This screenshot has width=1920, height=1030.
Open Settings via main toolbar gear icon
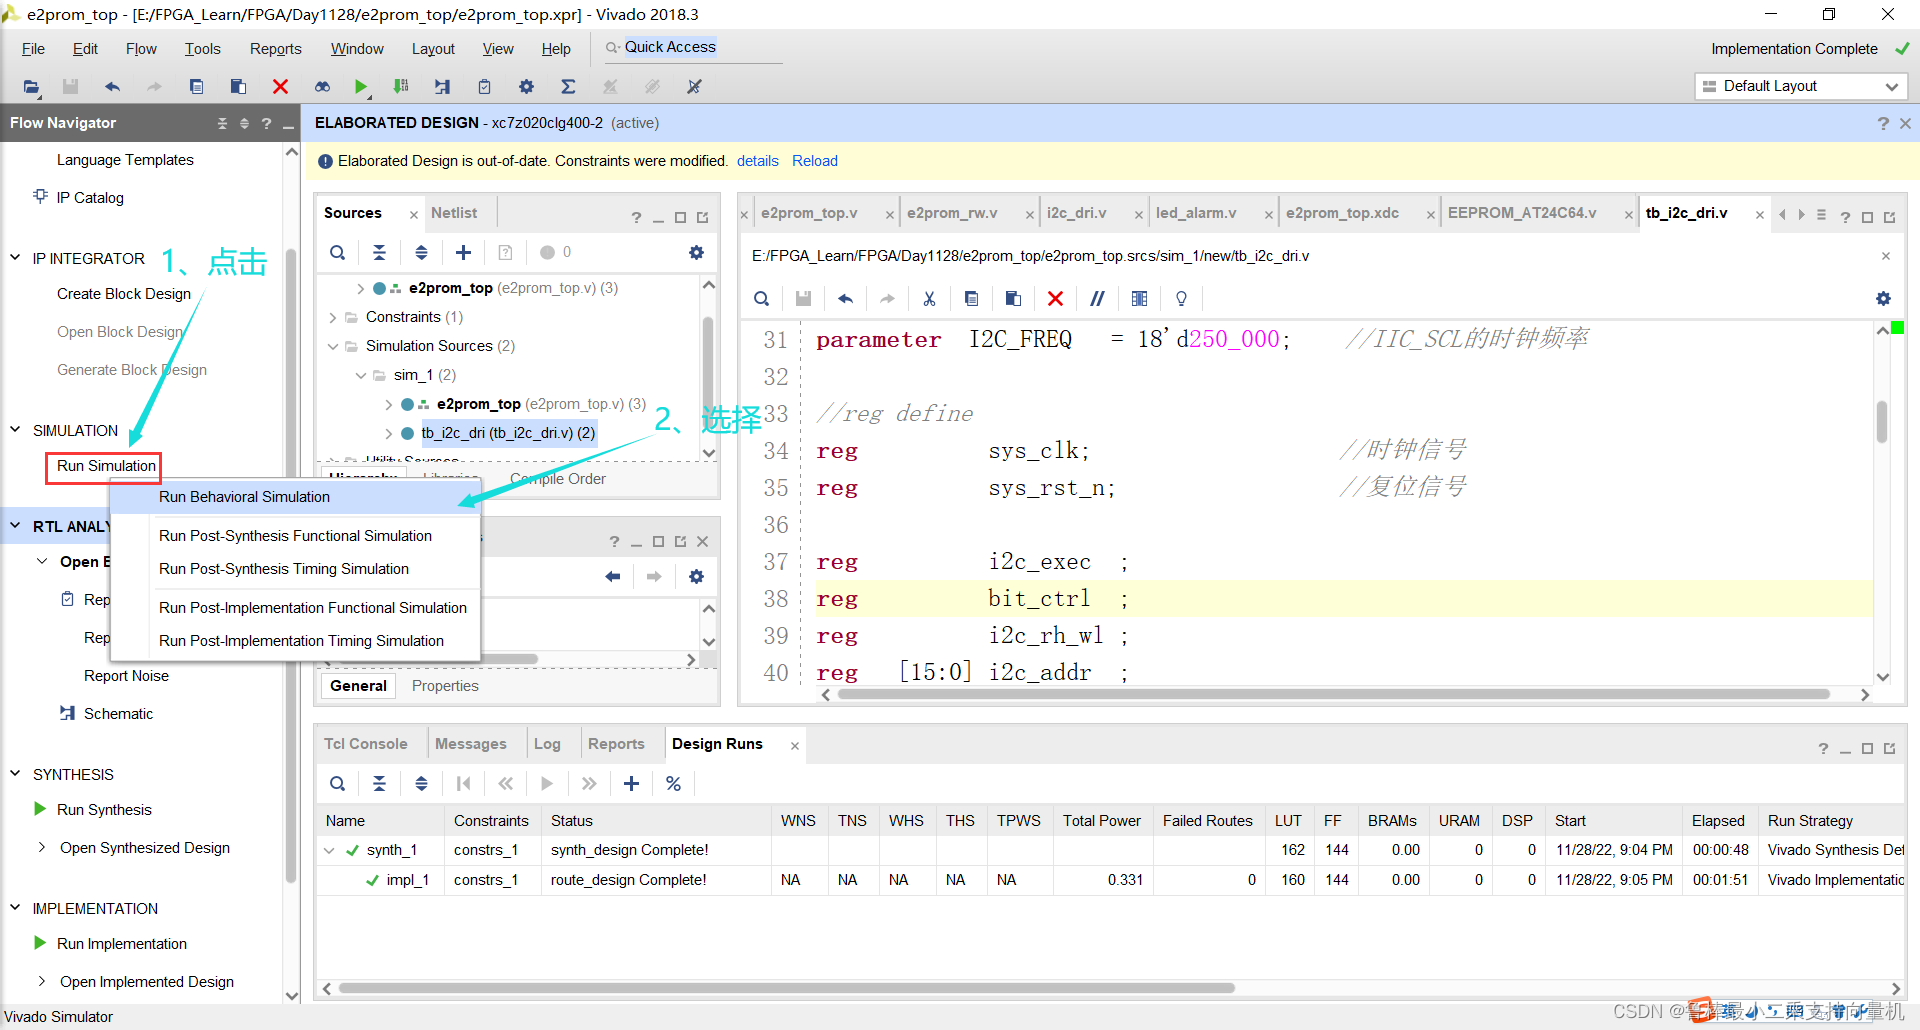(526, 87)
